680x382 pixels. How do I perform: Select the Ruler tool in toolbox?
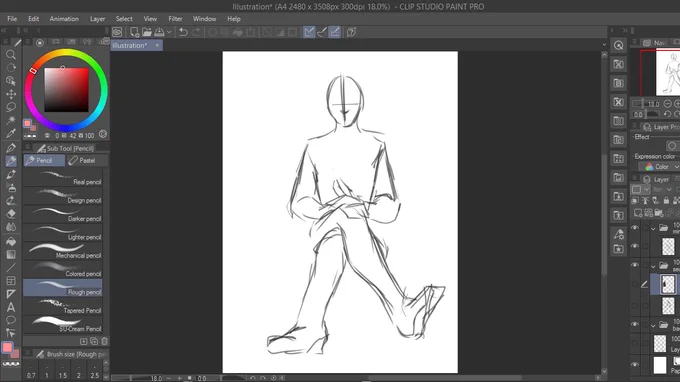click(11, 294)
